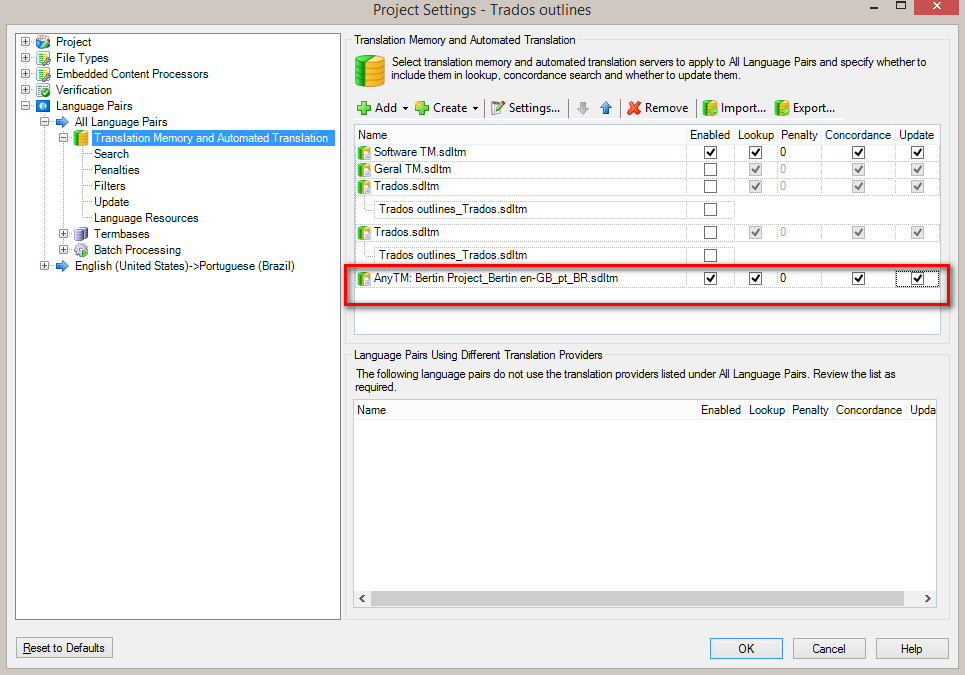Viewport: 965px width, 675px height.
Task: Click first Trados.sdltm row name
Action: [406, 186]
